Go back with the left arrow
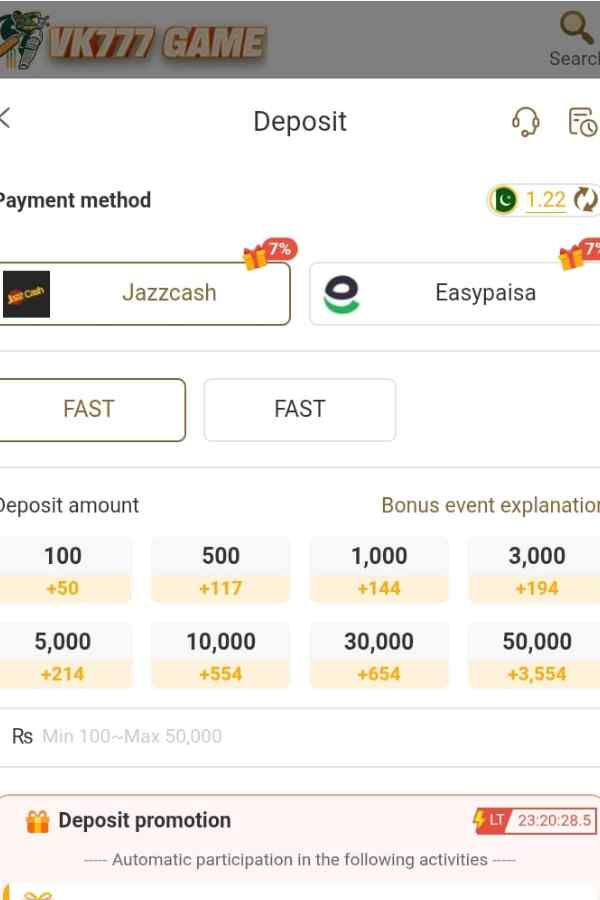The height and width of the screenshot is (900, 600). pyautogui.click(x=6, y=118)
